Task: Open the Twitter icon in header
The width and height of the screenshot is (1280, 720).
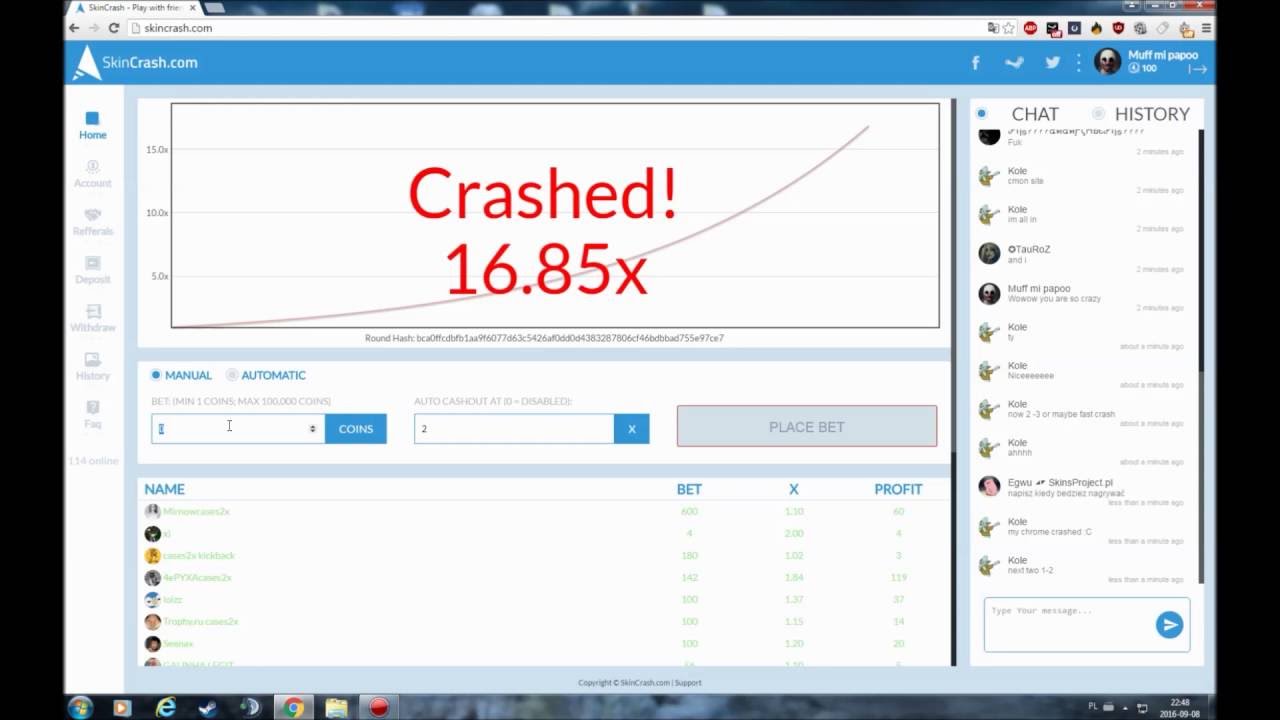Action: [x=1052, y=62]
